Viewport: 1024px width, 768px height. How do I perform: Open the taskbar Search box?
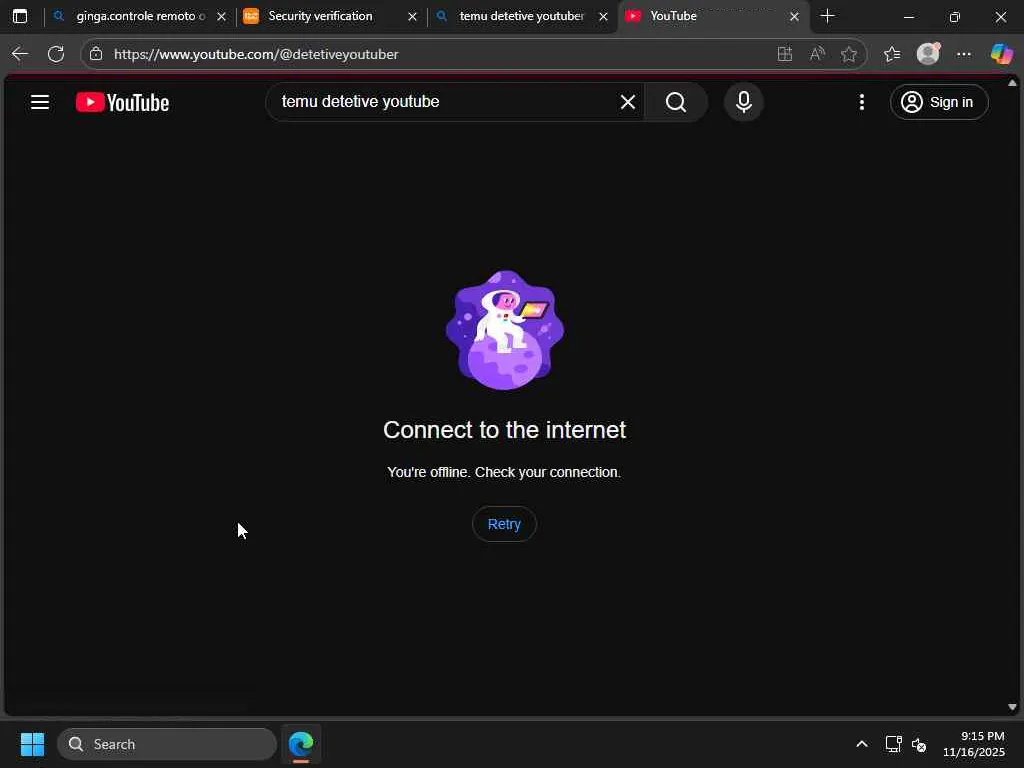[x=167, y=744]
